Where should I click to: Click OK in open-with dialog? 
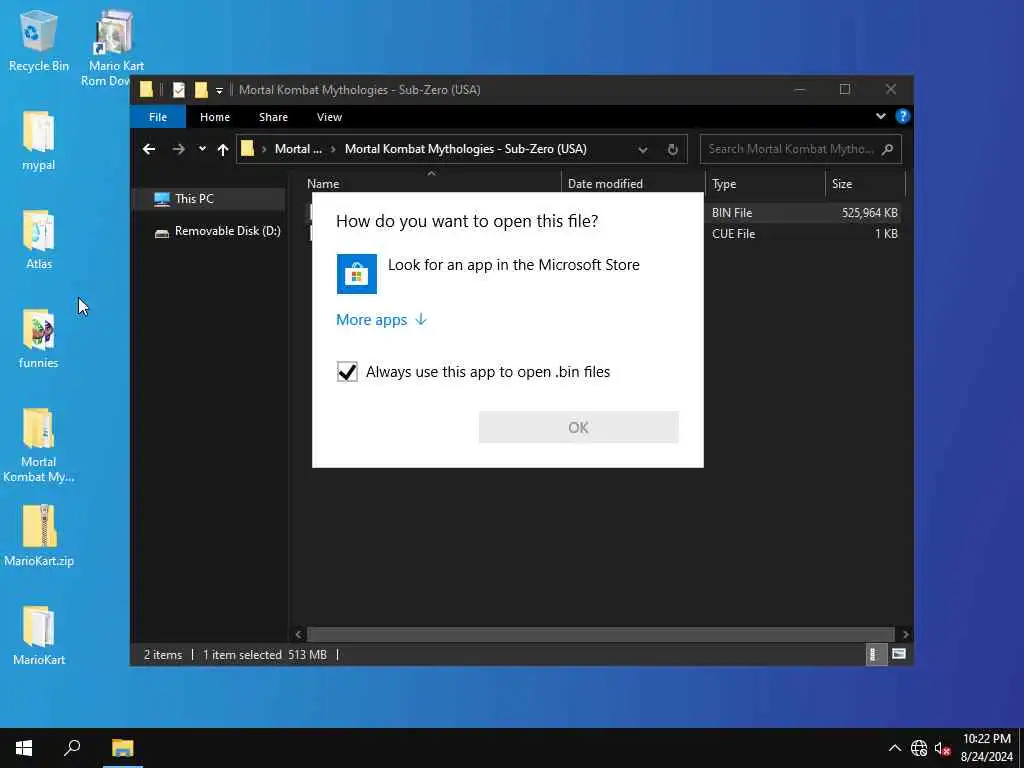[x=579, y=427]
